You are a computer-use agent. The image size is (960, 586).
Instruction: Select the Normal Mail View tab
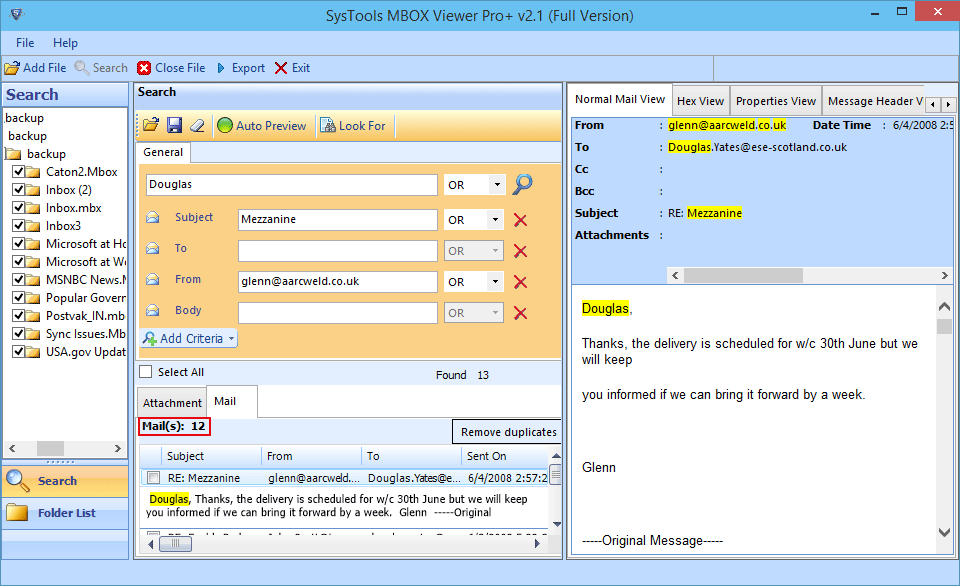pyautogui.click(x=620, y=99)
